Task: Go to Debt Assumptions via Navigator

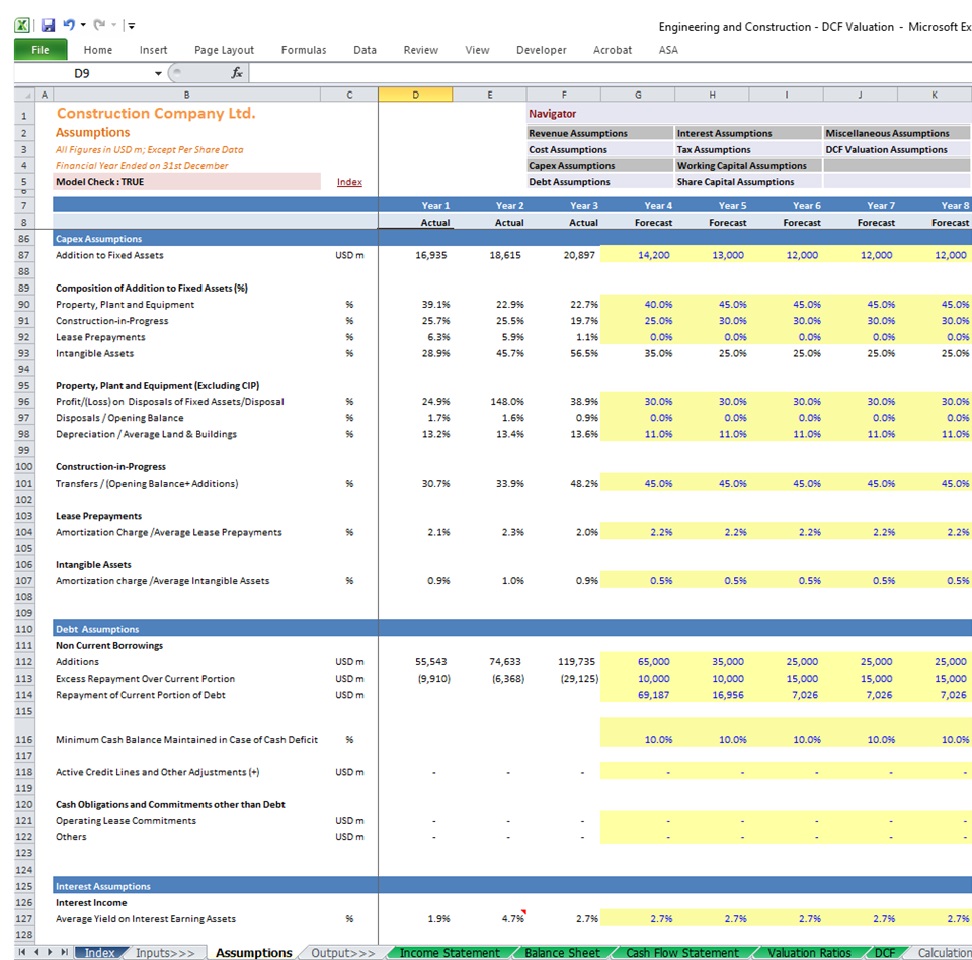Action: coord(599,182)
